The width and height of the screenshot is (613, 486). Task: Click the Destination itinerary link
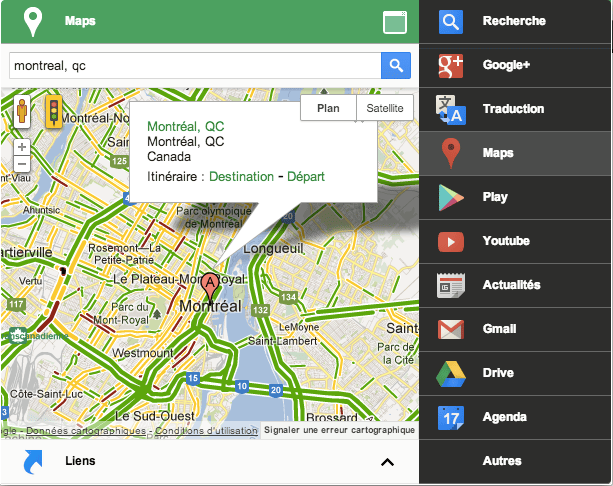(x=241, y=177)
